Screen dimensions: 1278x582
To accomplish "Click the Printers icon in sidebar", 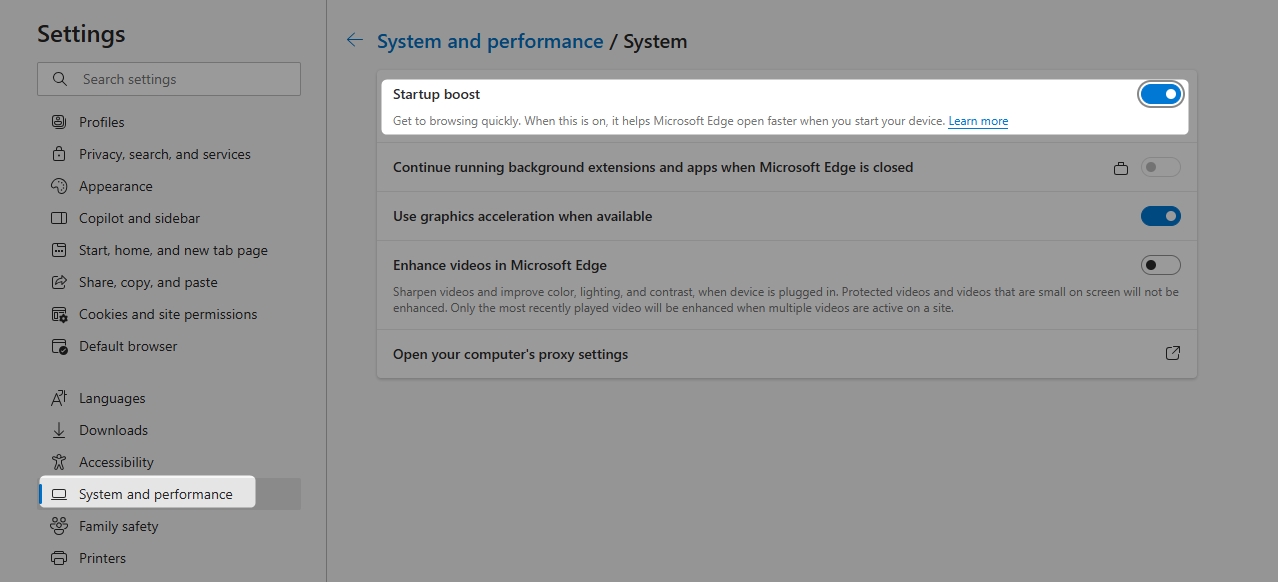I will (x=59, y=558).
